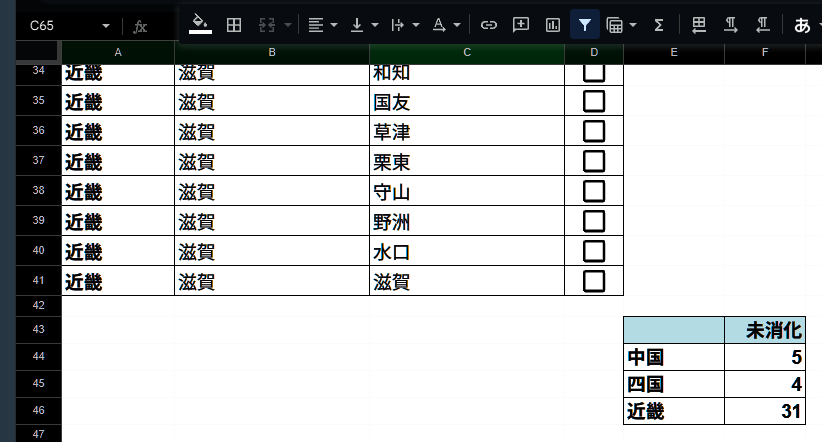822x442 pixels.
Task: Open the borders tool
Action: pos(234,25)
